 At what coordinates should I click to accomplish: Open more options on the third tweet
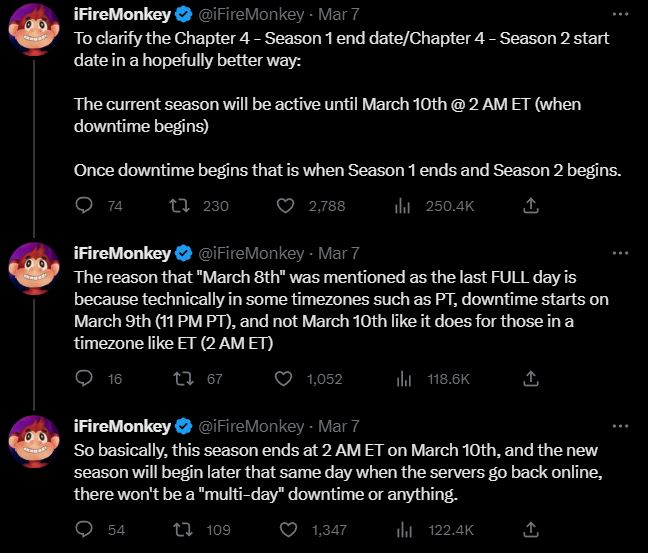point(620,426)
